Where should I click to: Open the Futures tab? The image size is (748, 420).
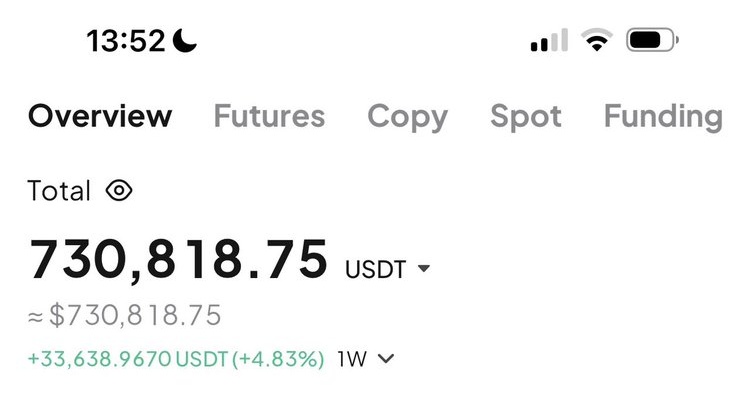(x=269, y=116)
